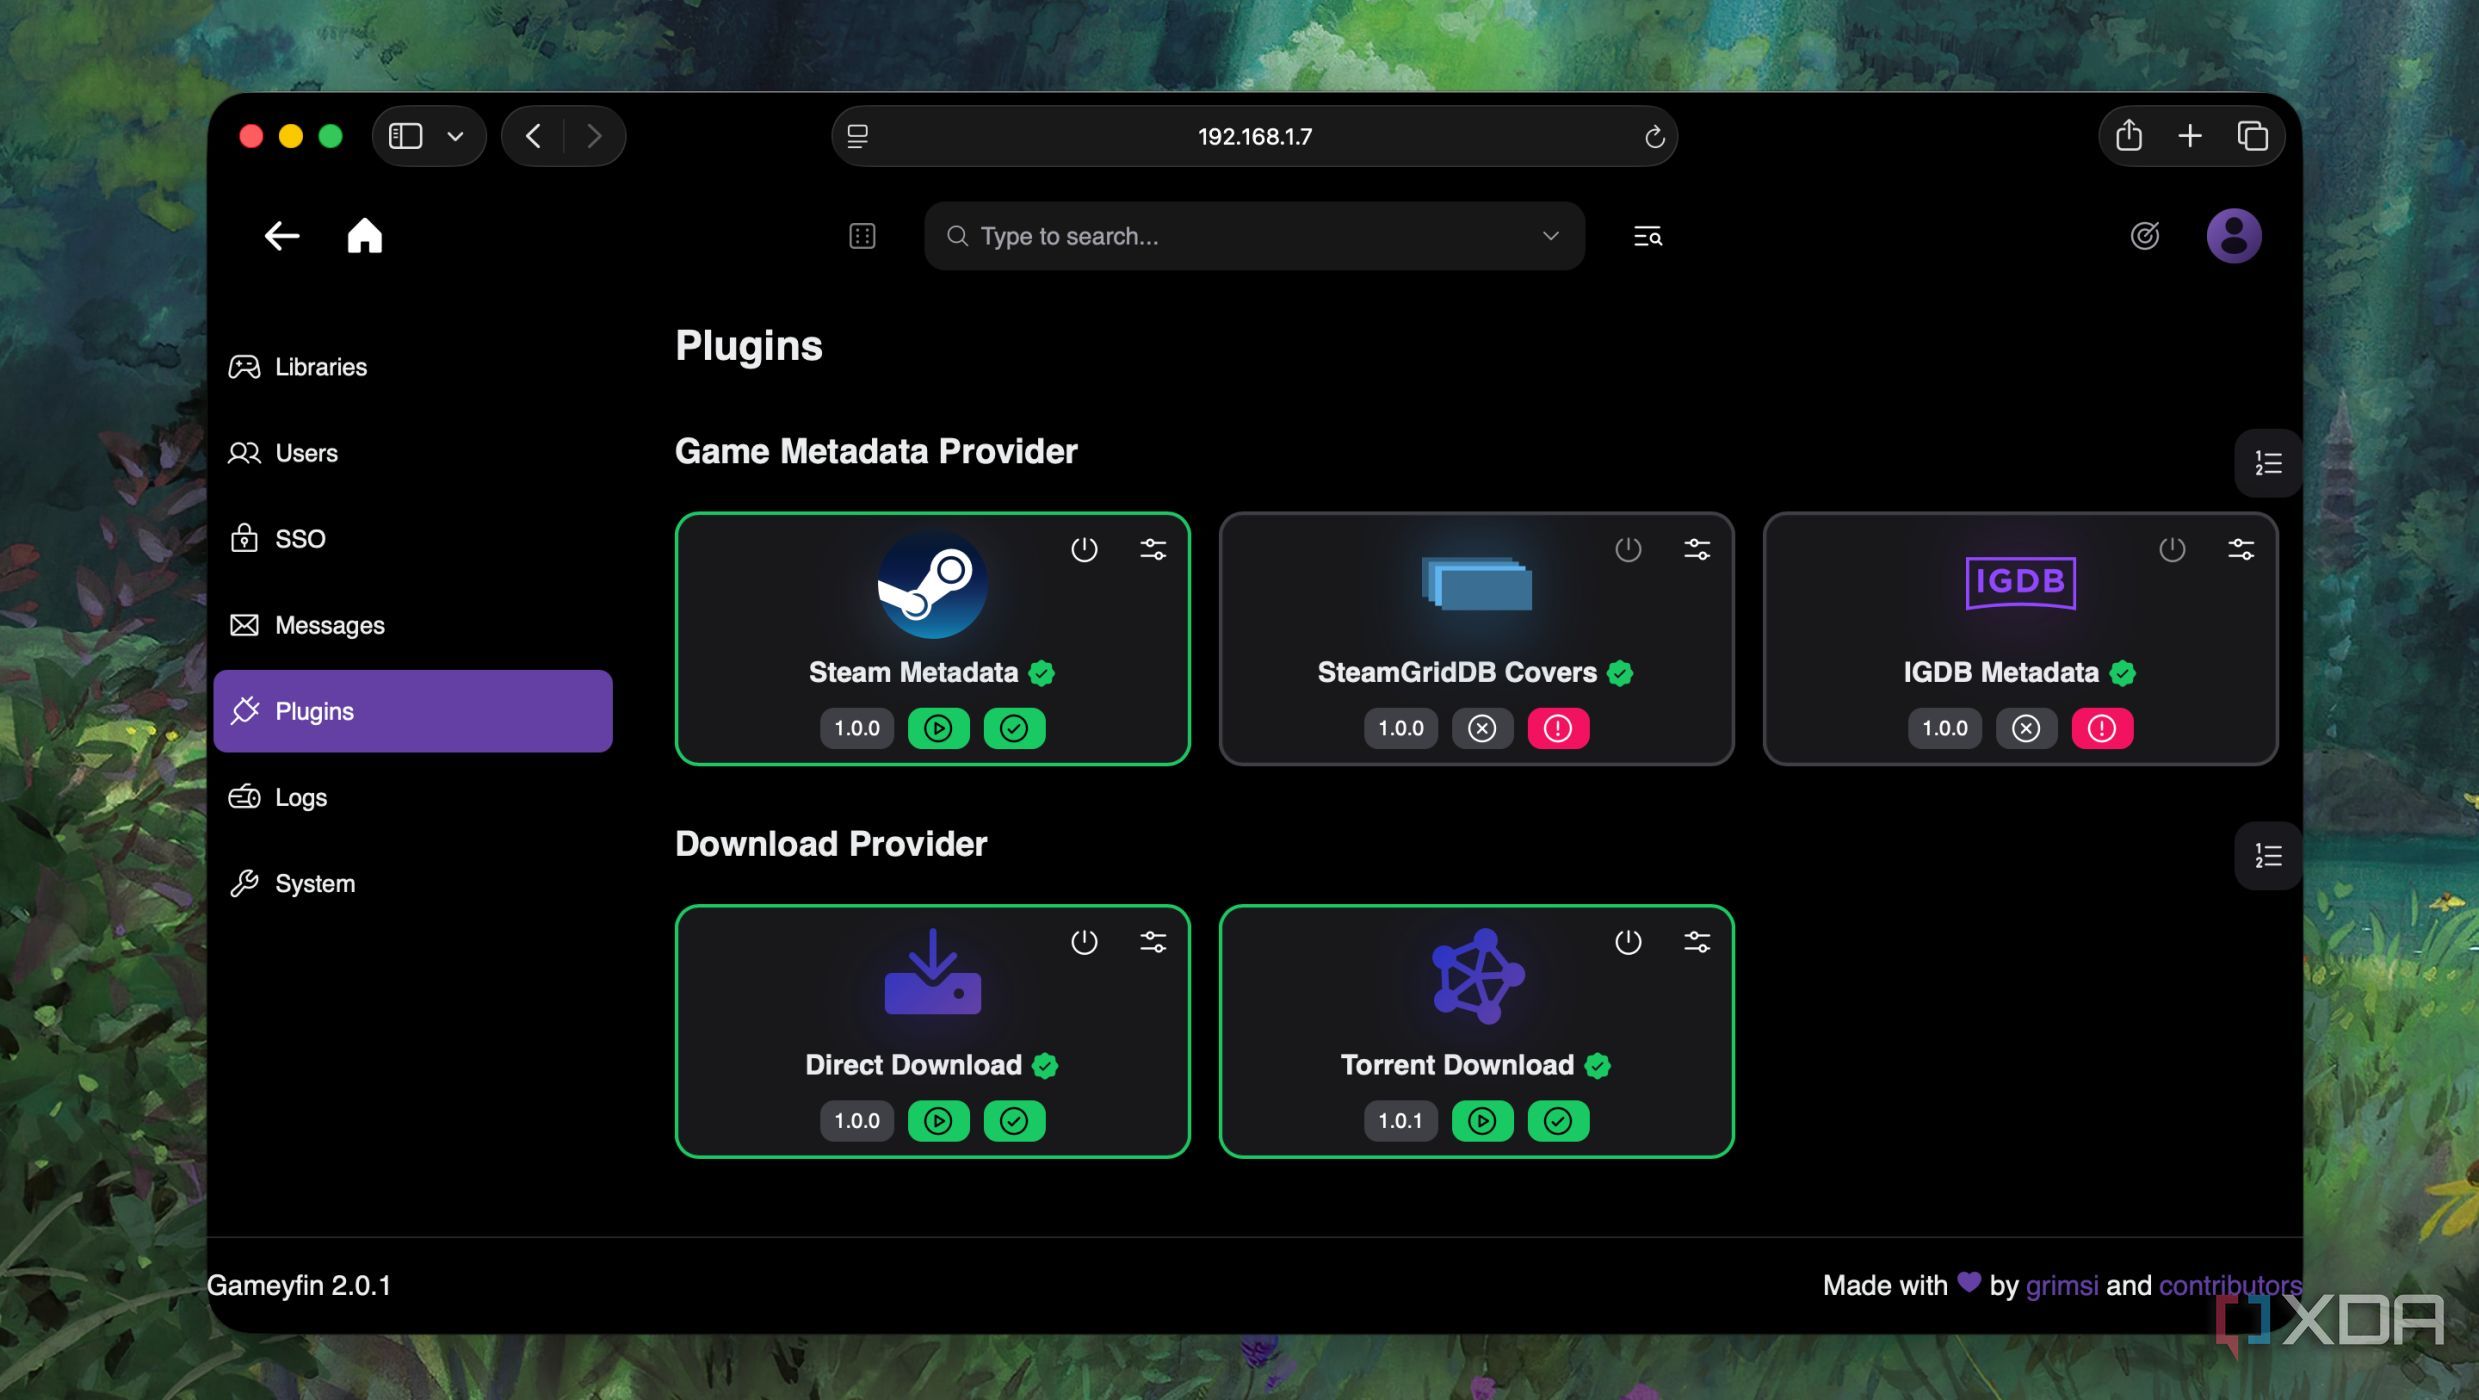Toggle Safari sidebar button
This screenshot has height=1400, width=2479.
click(405, 136)
